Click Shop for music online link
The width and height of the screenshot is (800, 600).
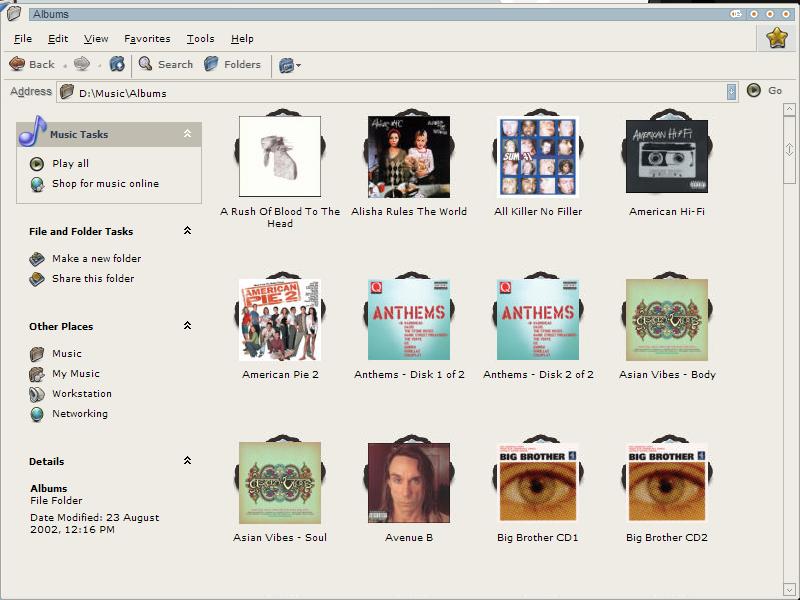[x=106, y=184]
